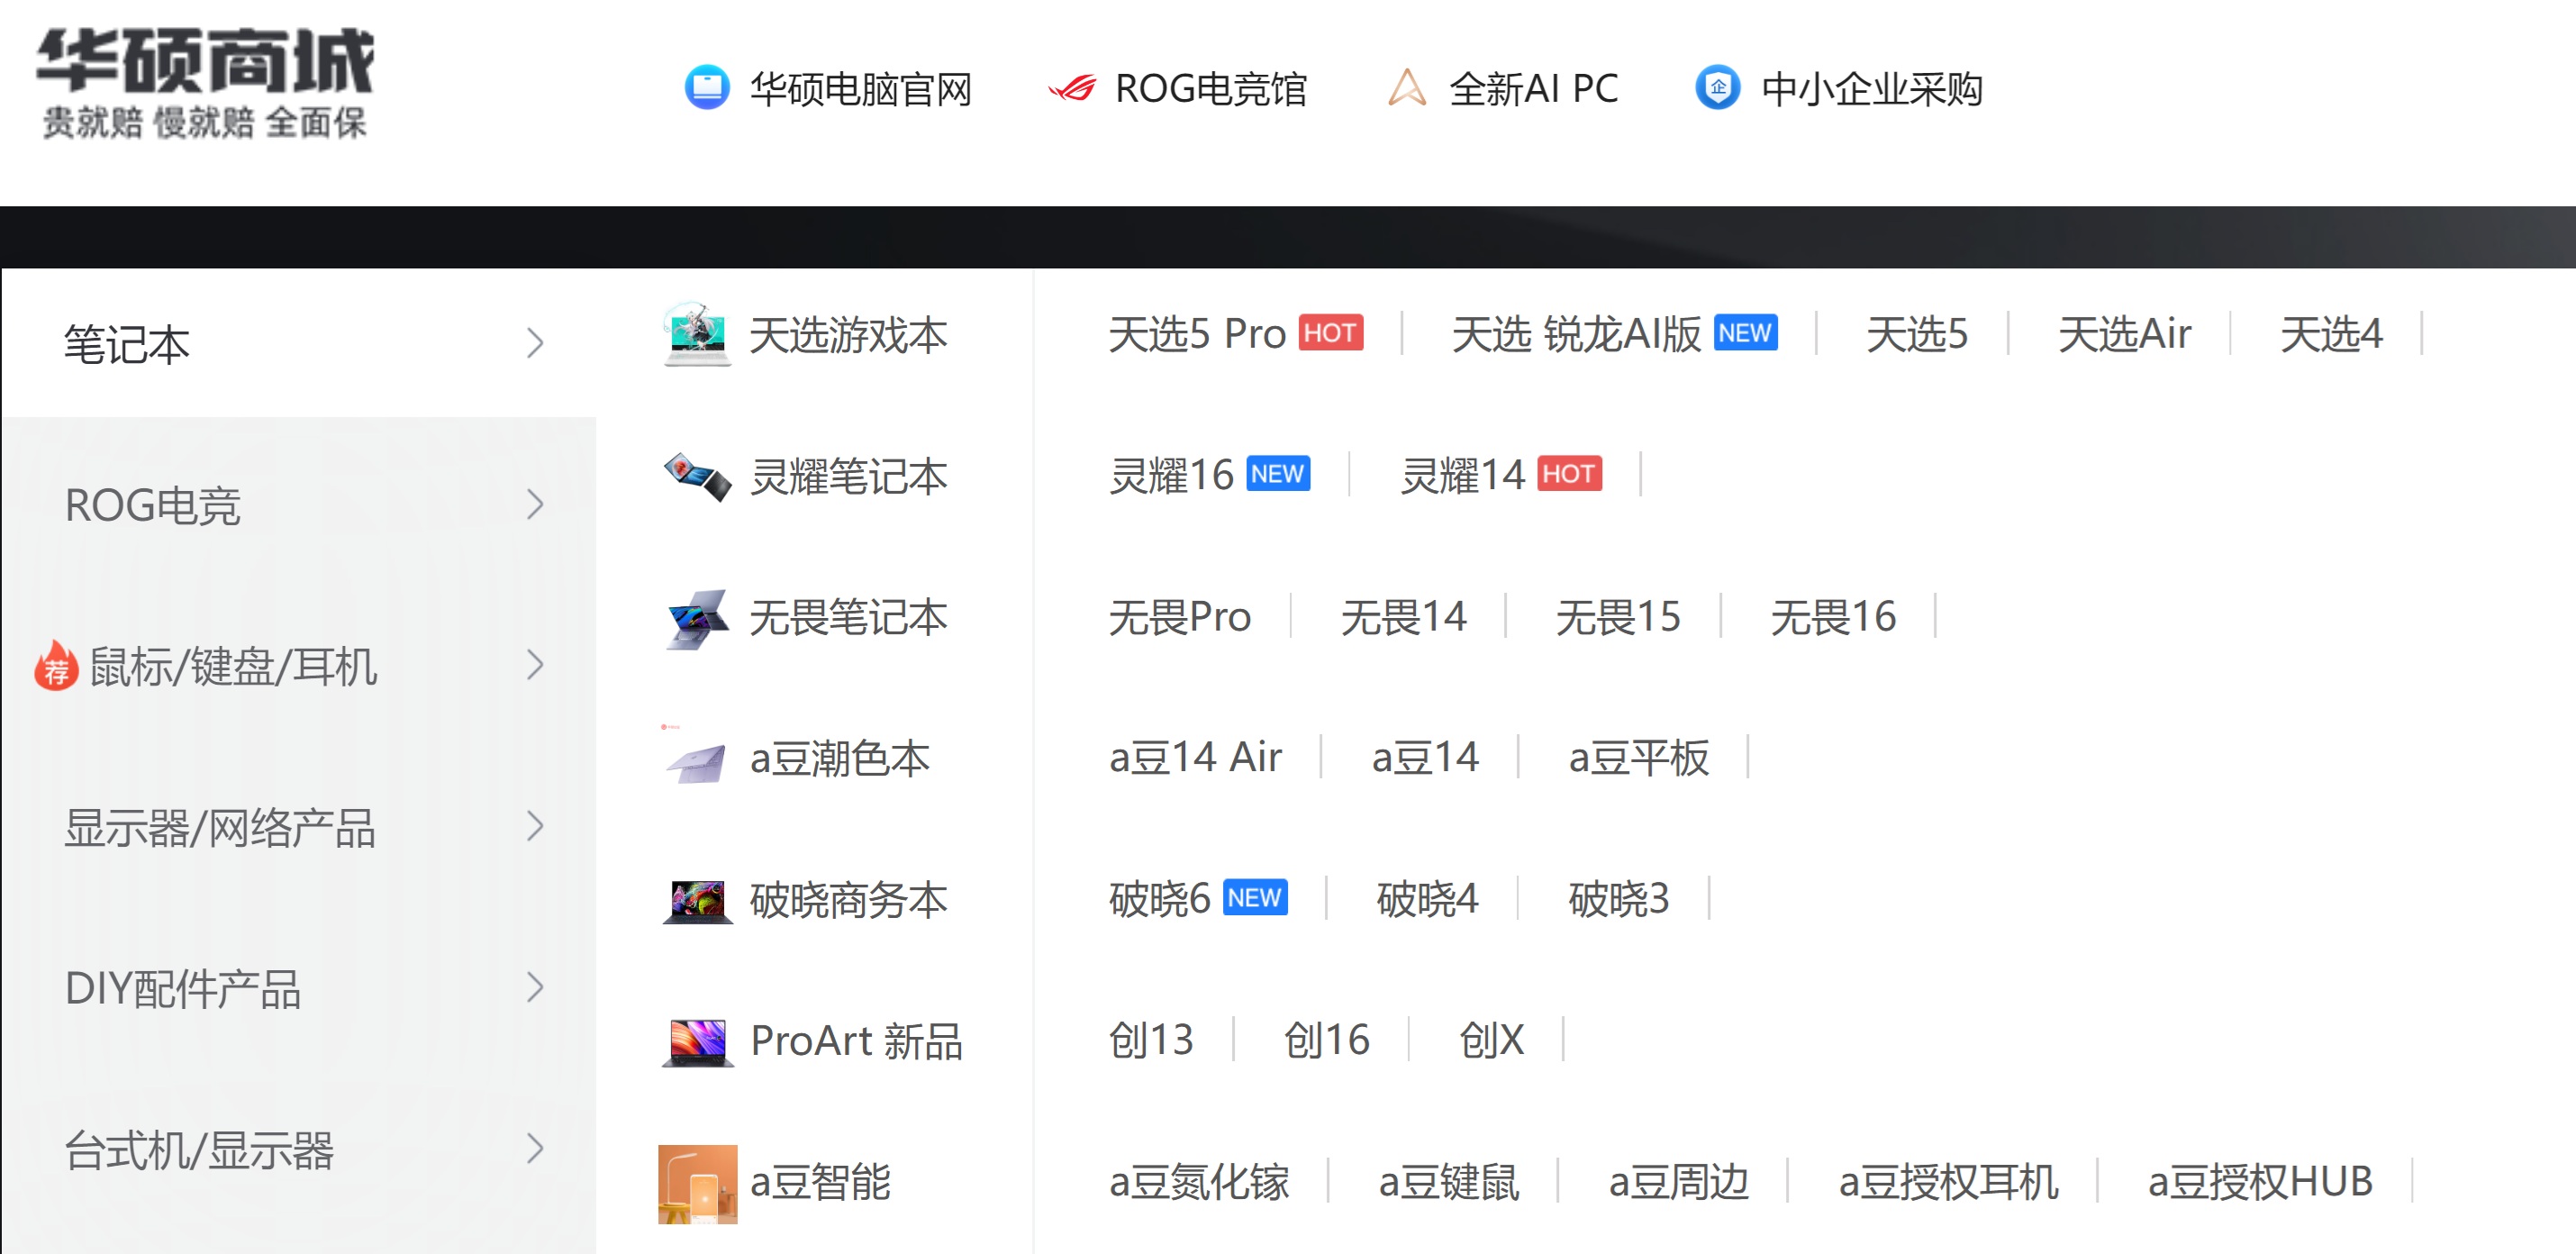Click the ProArt 新品 laptop thumbnail icon
Viewport: 2576px width, 1254px height.
(x=697, y=1041)
